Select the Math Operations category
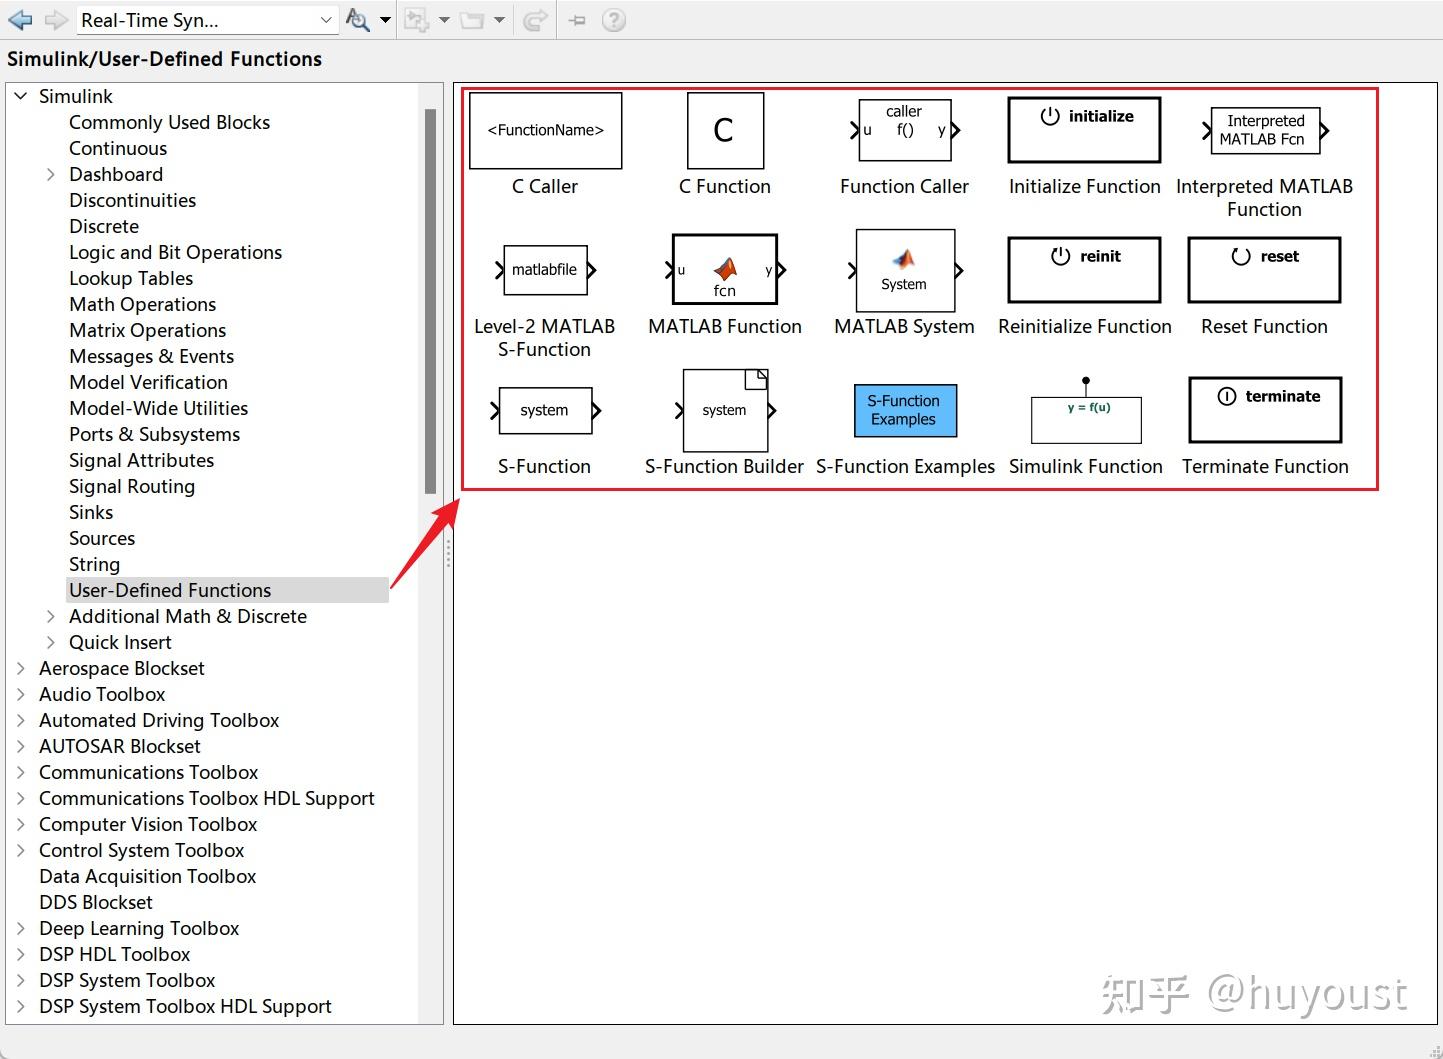Image resolution: width=1443 pixels, height=1059 pixels. pyautogui.click(x=142, y=304)
